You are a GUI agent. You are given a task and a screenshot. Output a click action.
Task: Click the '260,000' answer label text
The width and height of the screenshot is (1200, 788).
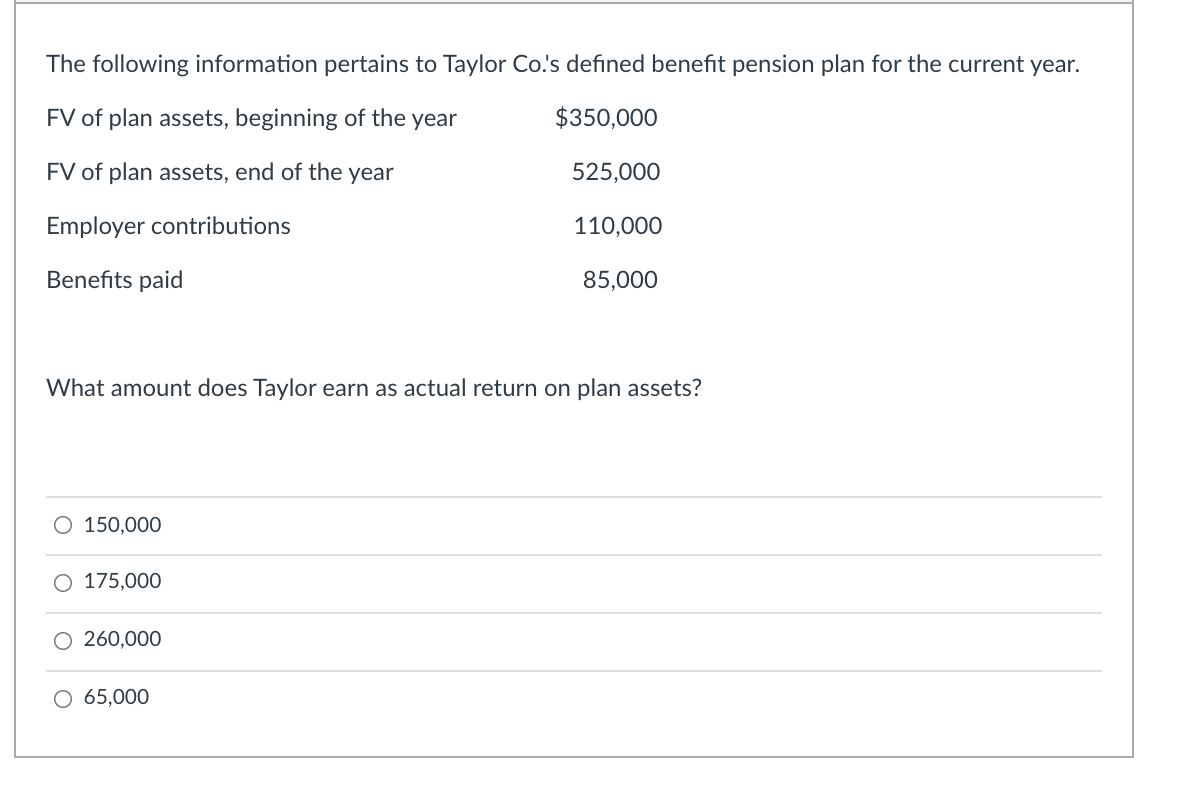[x=122, y=639]
